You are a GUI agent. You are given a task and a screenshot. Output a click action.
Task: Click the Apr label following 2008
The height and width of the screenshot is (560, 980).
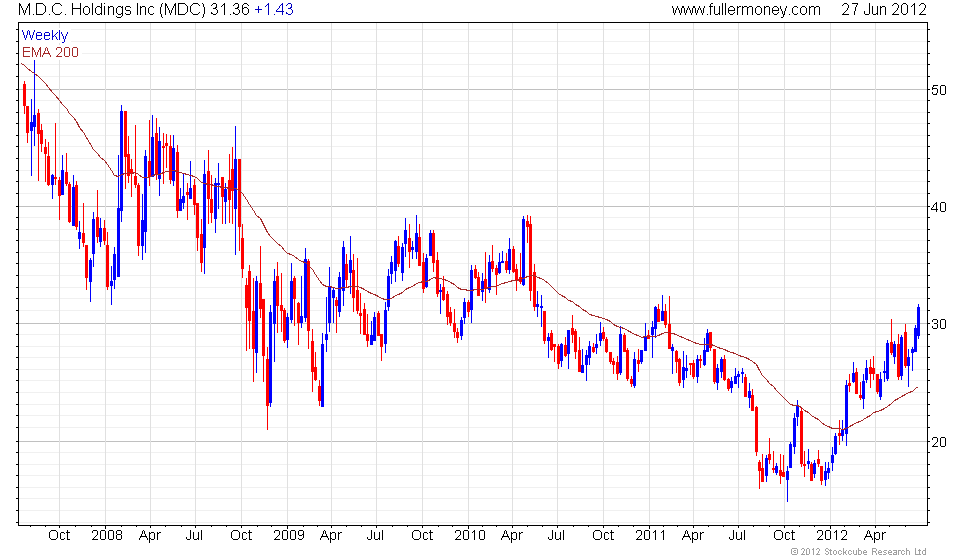click(150, 536)
